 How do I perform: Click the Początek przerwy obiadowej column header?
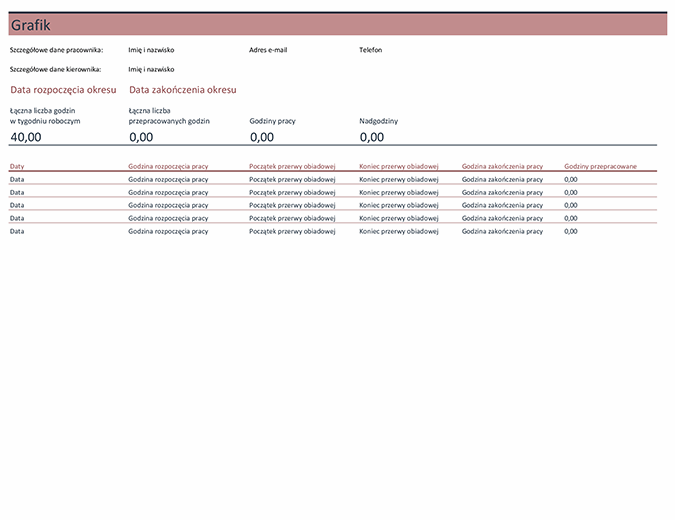click(x=292, y=166)
